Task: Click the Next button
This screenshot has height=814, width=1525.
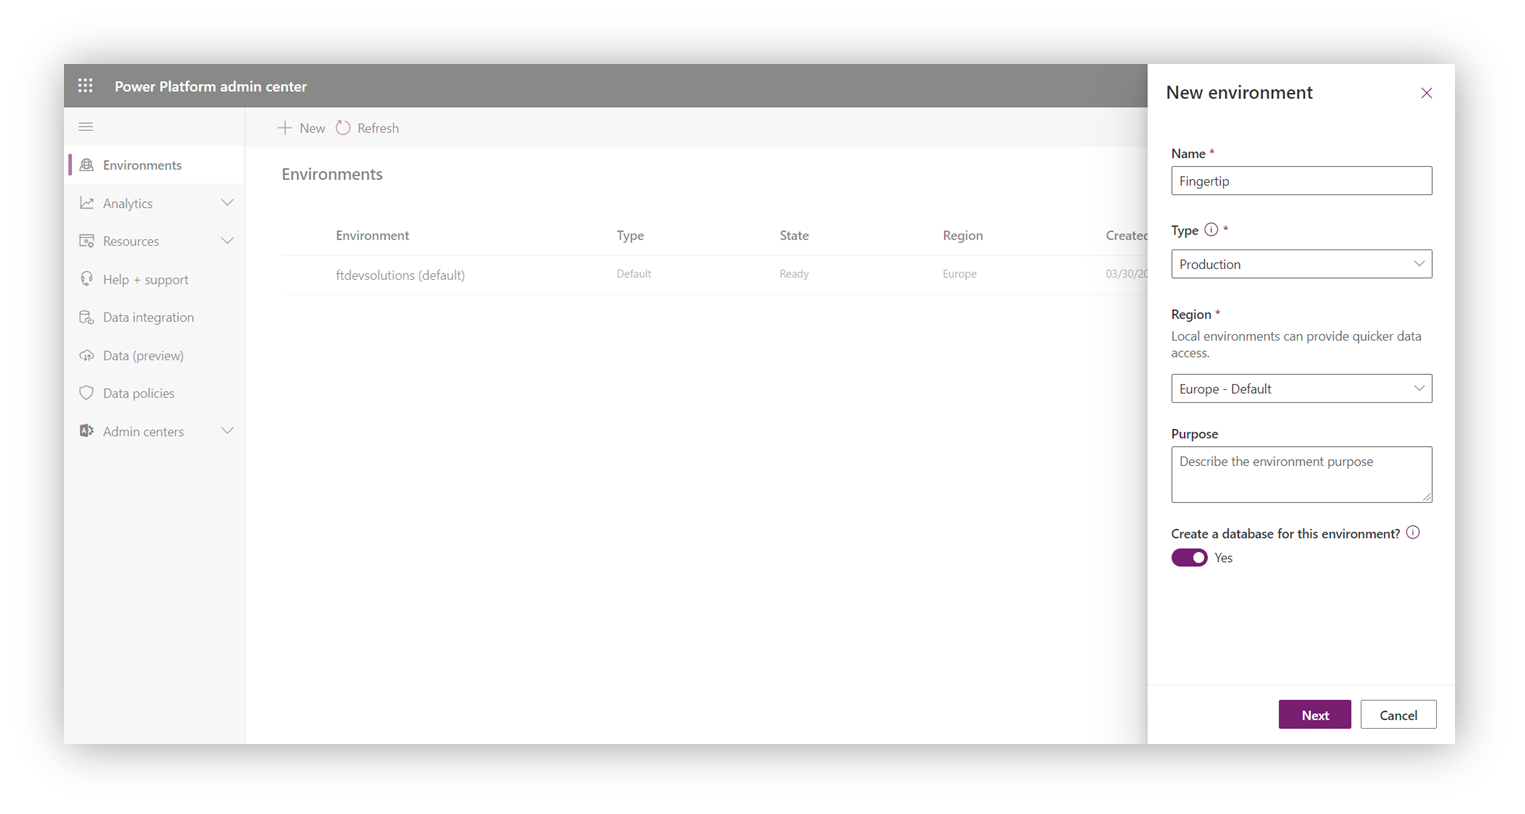Action: pos(1315,715)
